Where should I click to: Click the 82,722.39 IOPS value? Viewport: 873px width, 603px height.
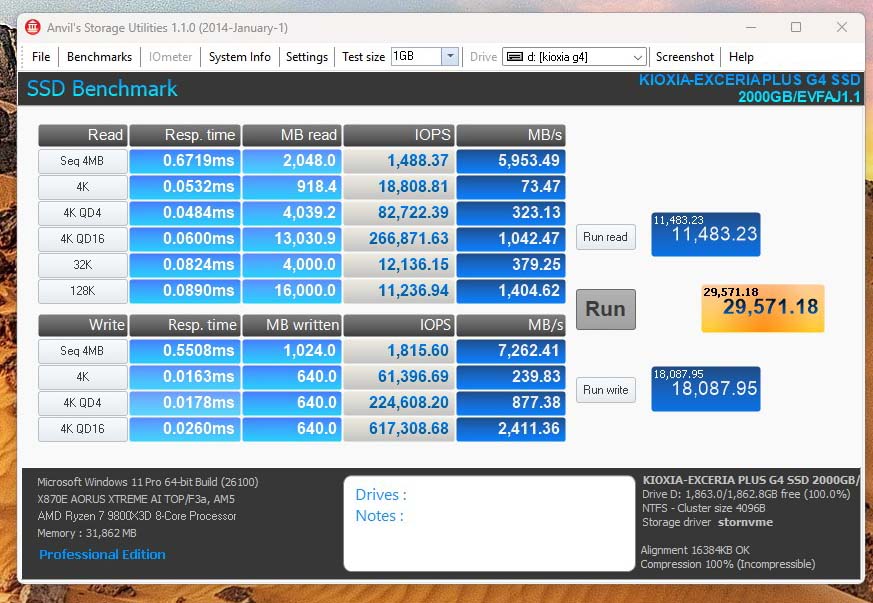click(399, 213)
